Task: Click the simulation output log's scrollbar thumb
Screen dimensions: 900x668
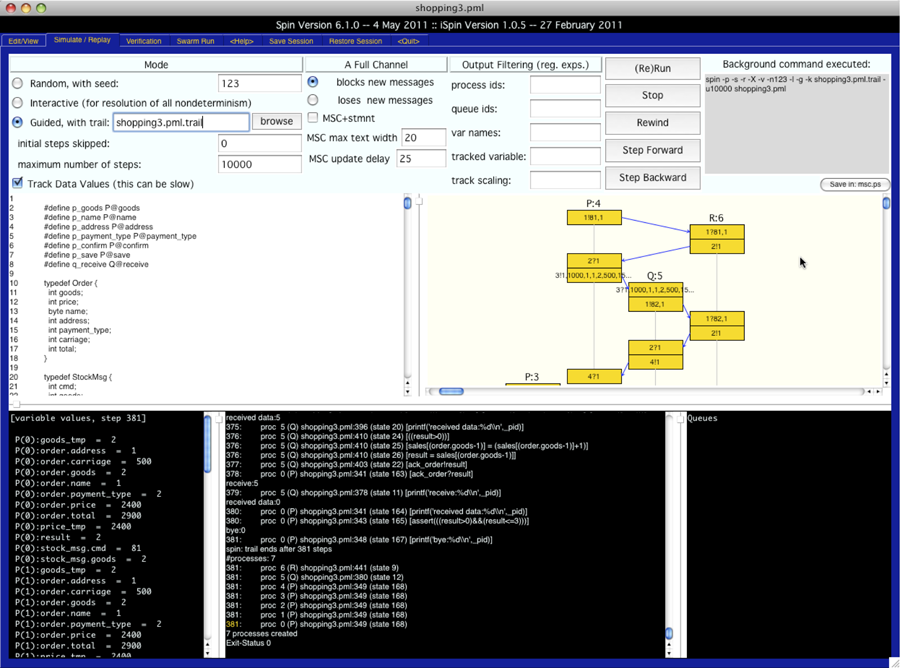Action: pyautogui.click(x=669, y=633)
